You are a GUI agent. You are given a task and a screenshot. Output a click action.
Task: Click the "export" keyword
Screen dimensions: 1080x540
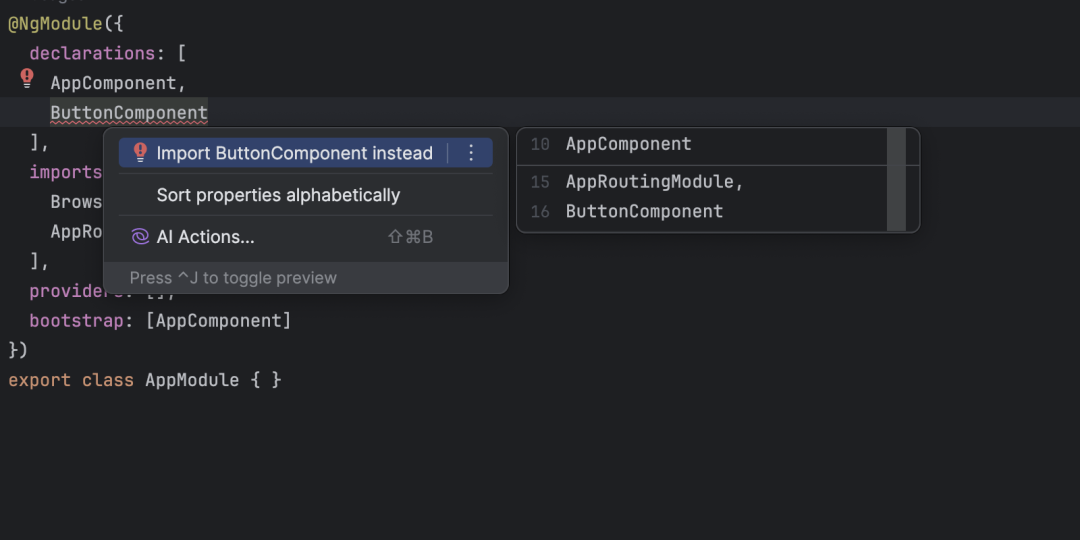39,380
